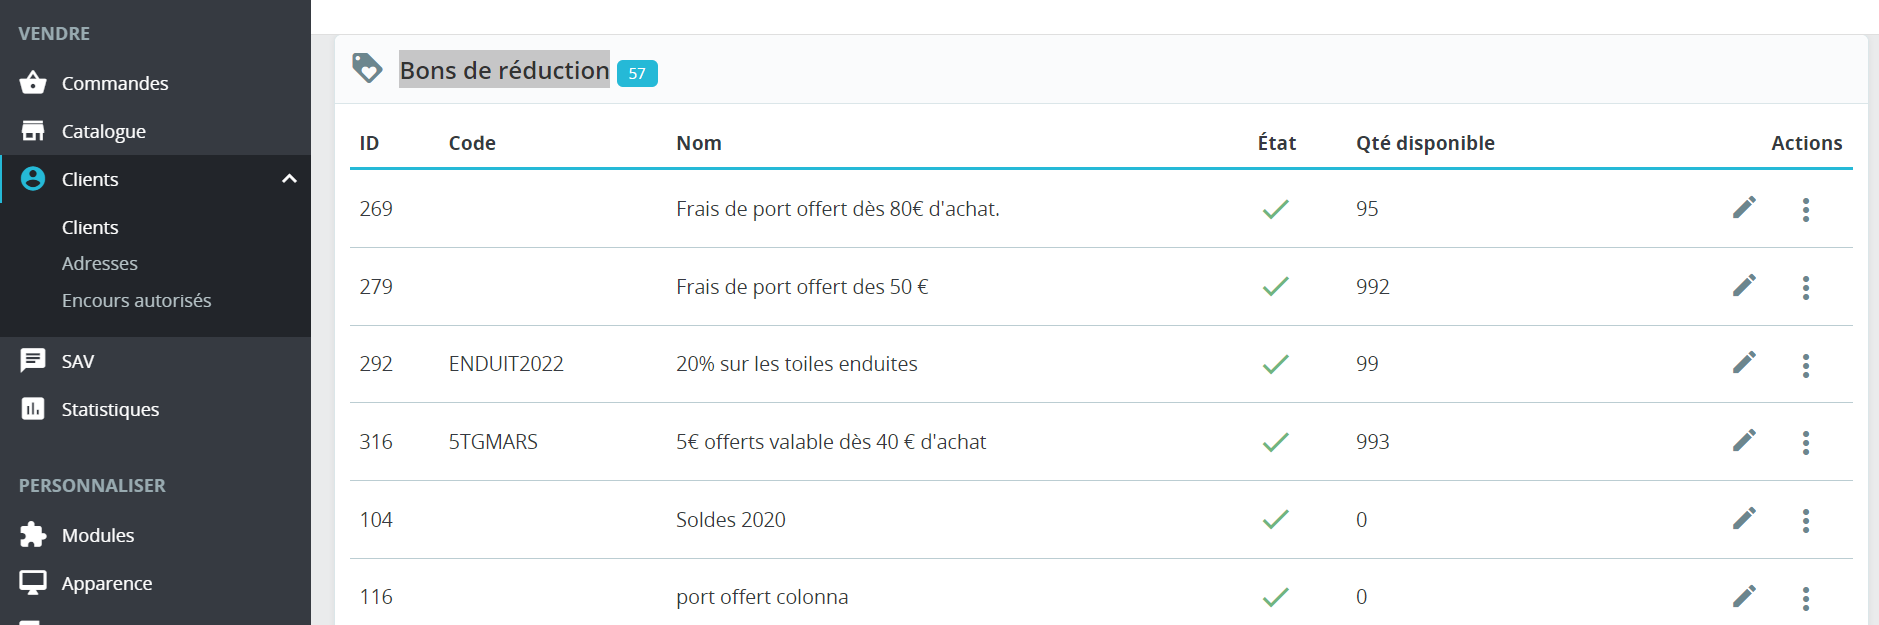The width and height of the screenshot is (1879, 625).
Task: Click the Statistiques chart icon
Action: click(x=33, y=408)
